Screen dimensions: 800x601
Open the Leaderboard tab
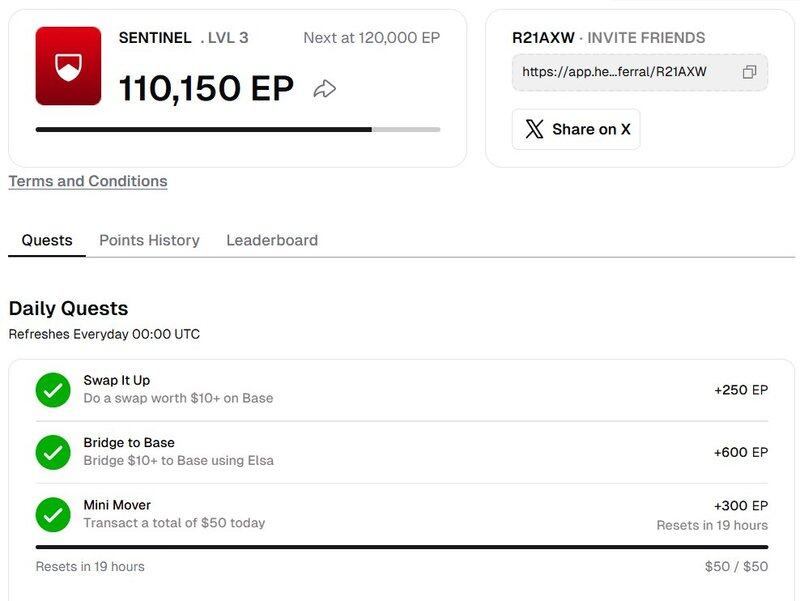click(x=272, y=240)
